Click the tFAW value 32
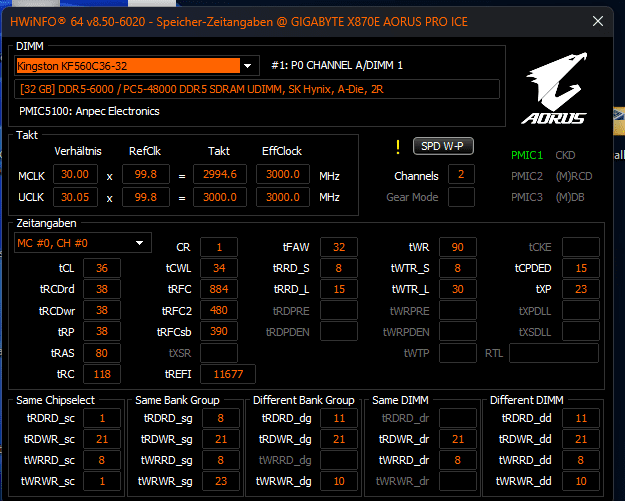 [x=339, y=247]
